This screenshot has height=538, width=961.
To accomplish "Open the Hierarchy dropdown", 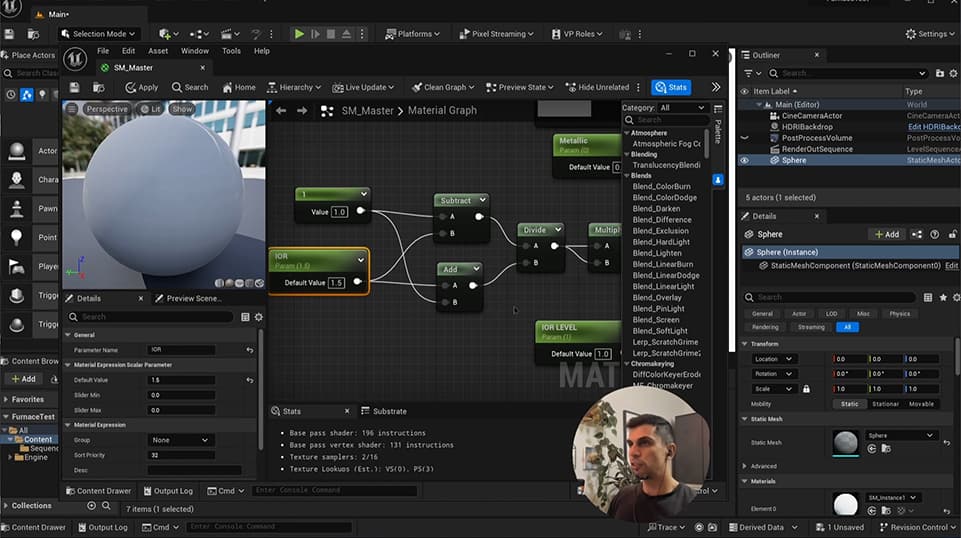I will point(294,87).
